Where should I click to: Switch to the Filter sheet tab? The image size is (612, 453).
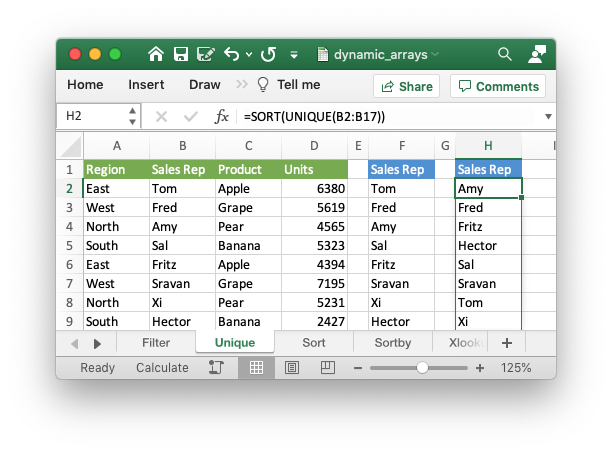[x=156, y=343]
